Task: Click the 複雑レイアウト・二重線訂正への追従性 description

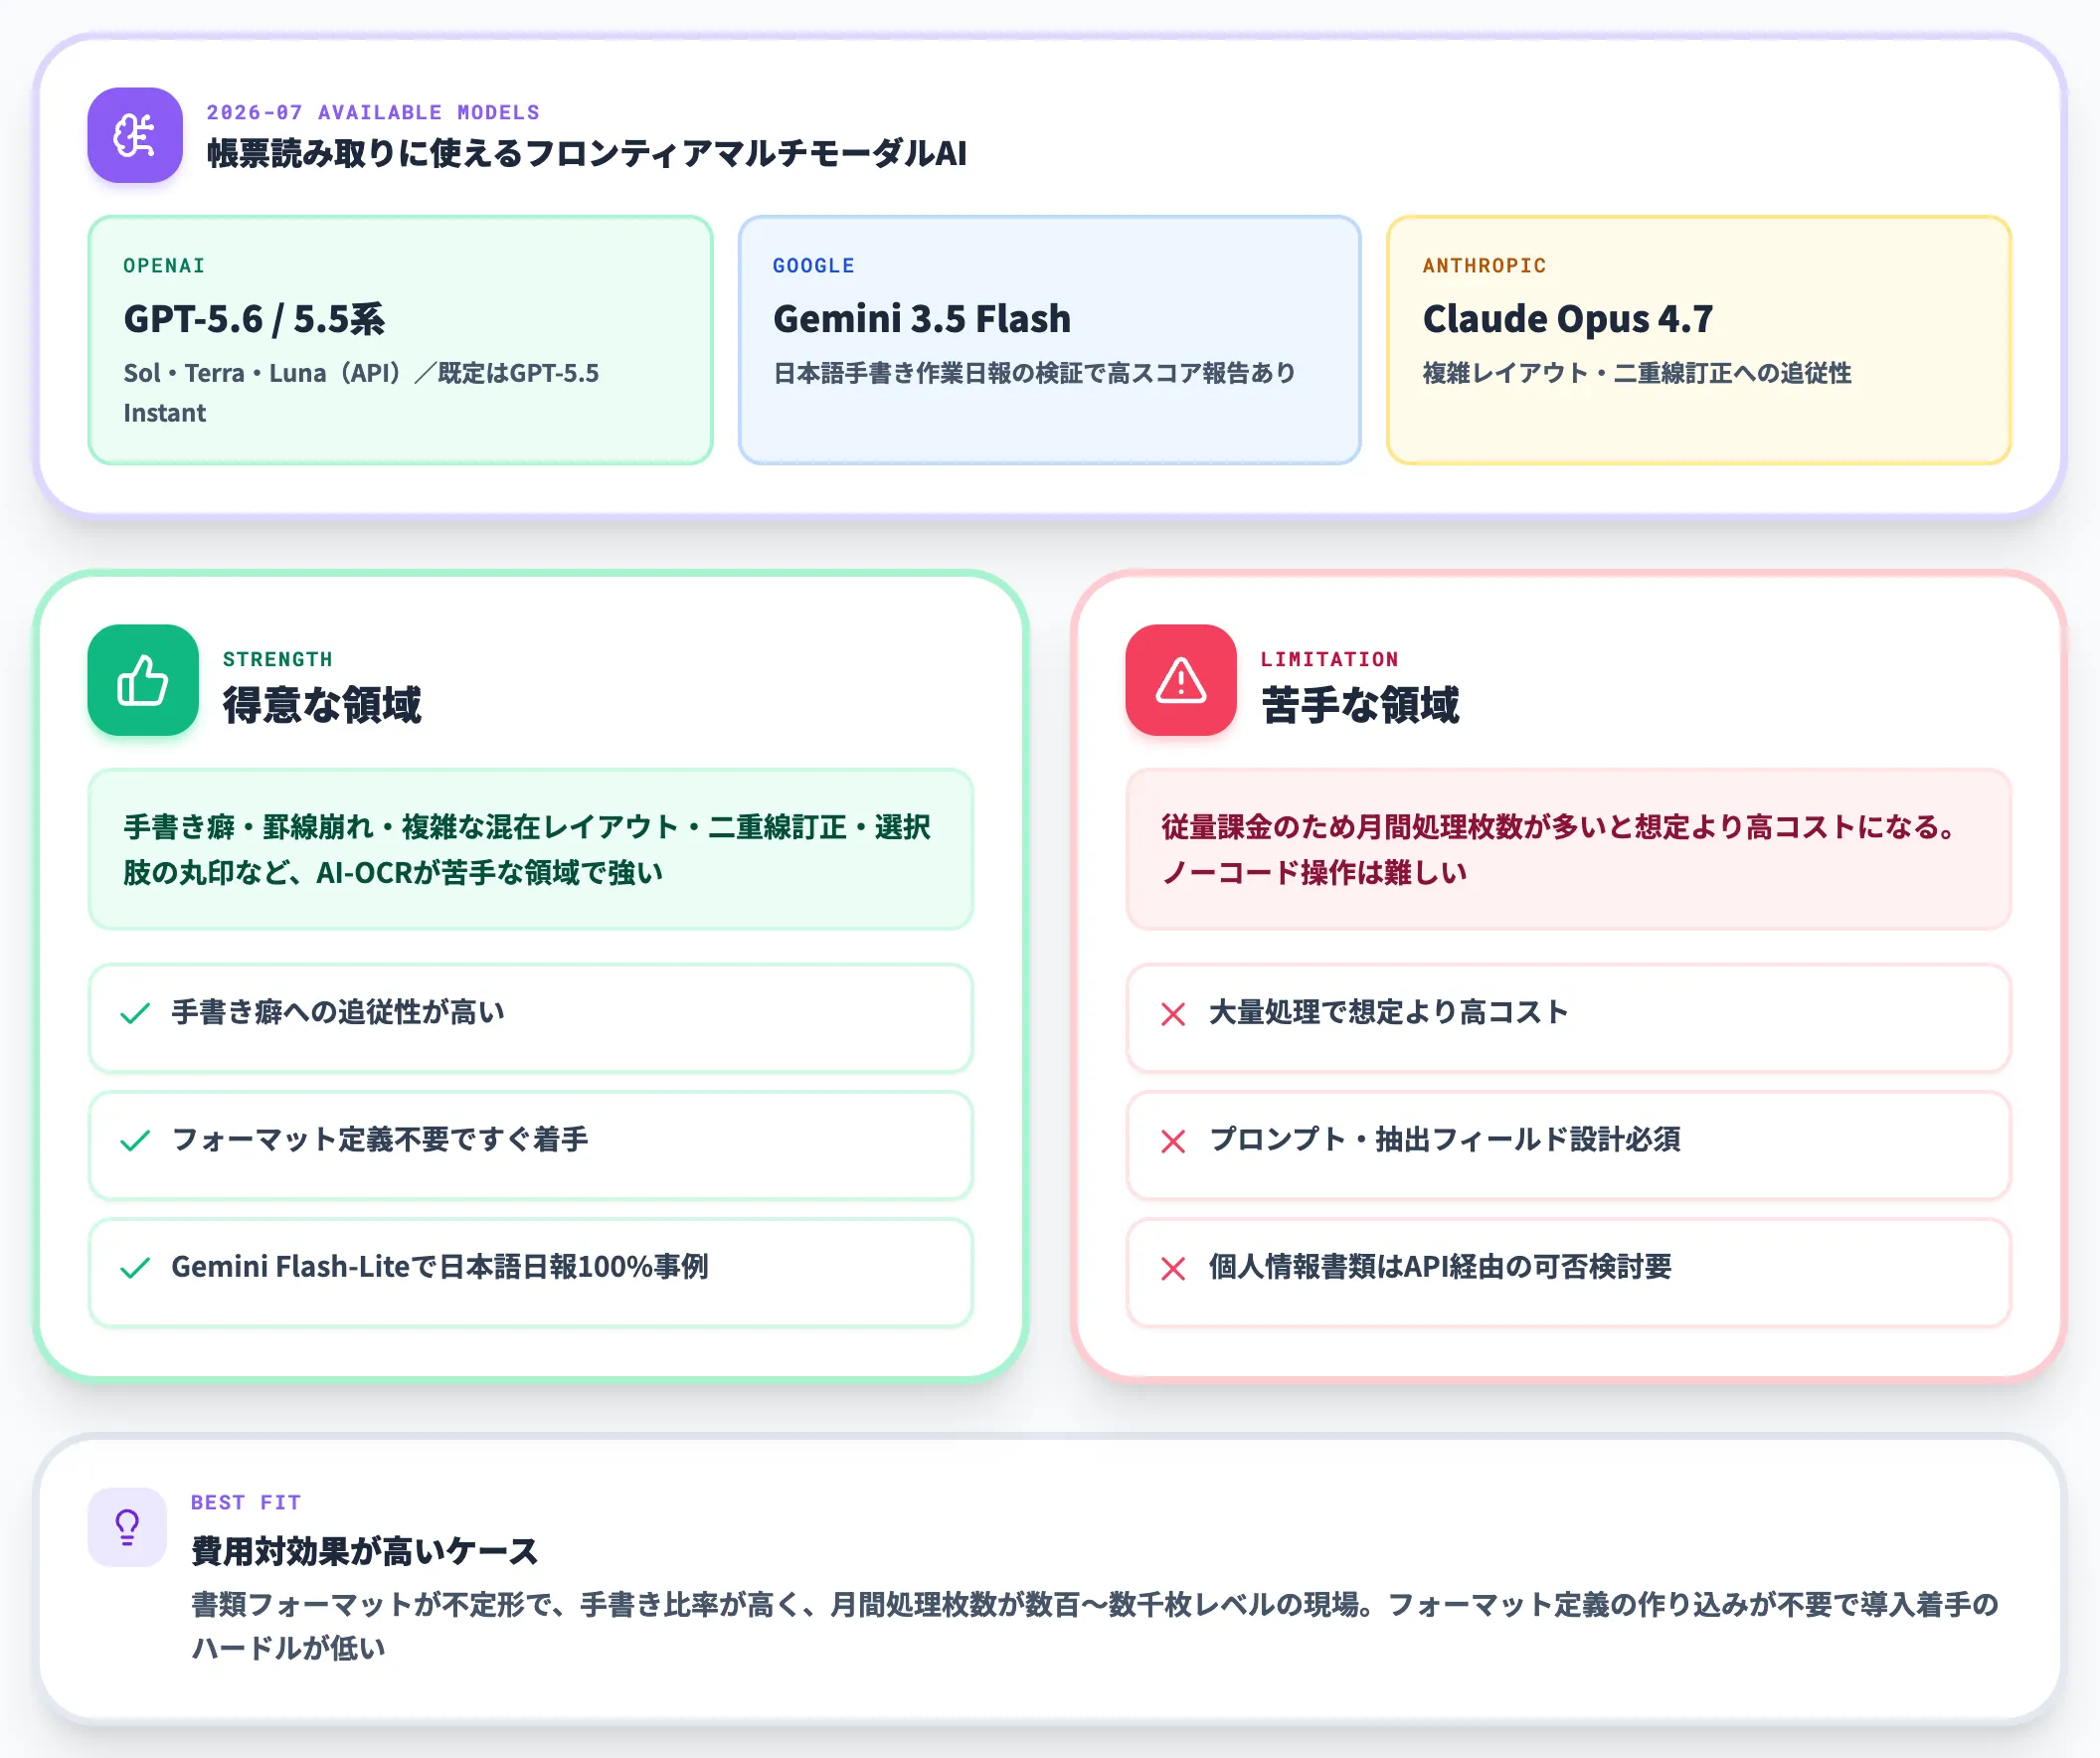Action: pos(1637,373)
